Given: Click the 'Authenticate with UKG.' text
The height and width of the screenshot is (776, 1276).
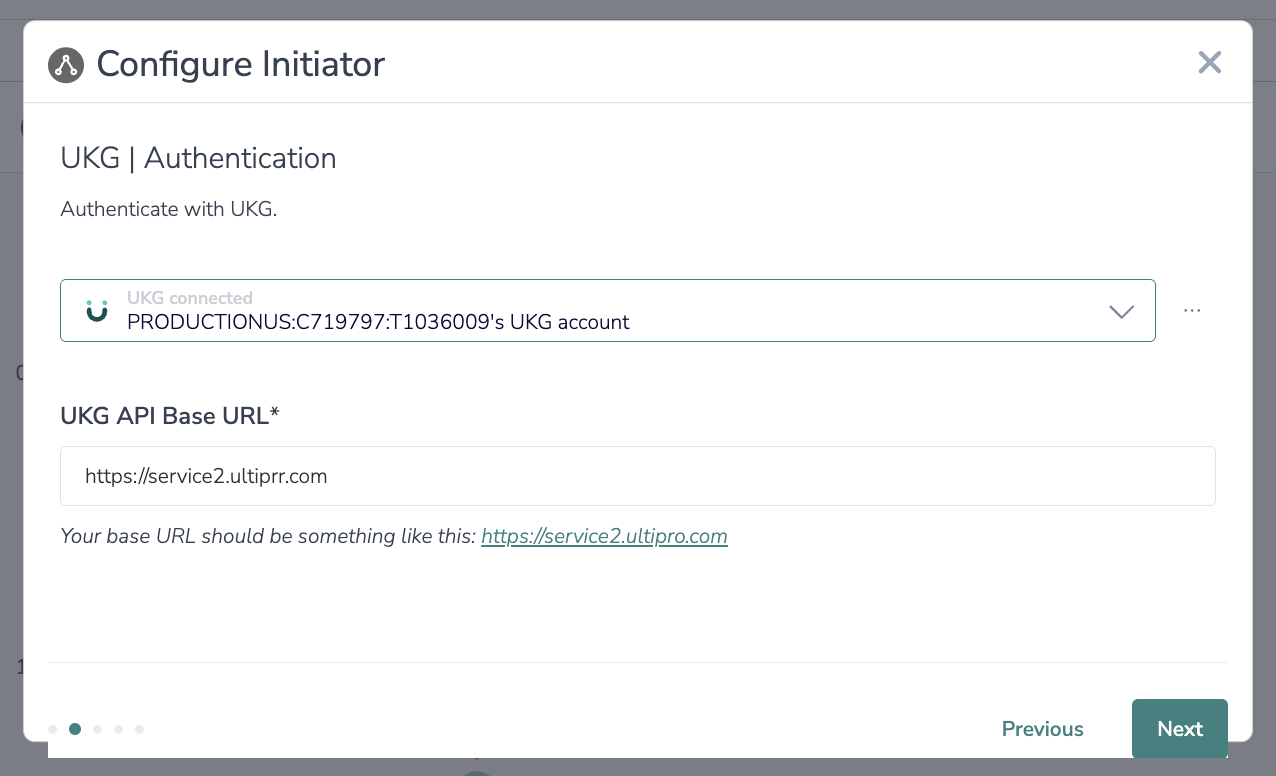Looking at the screenshot, I should [x=168, y=210].
